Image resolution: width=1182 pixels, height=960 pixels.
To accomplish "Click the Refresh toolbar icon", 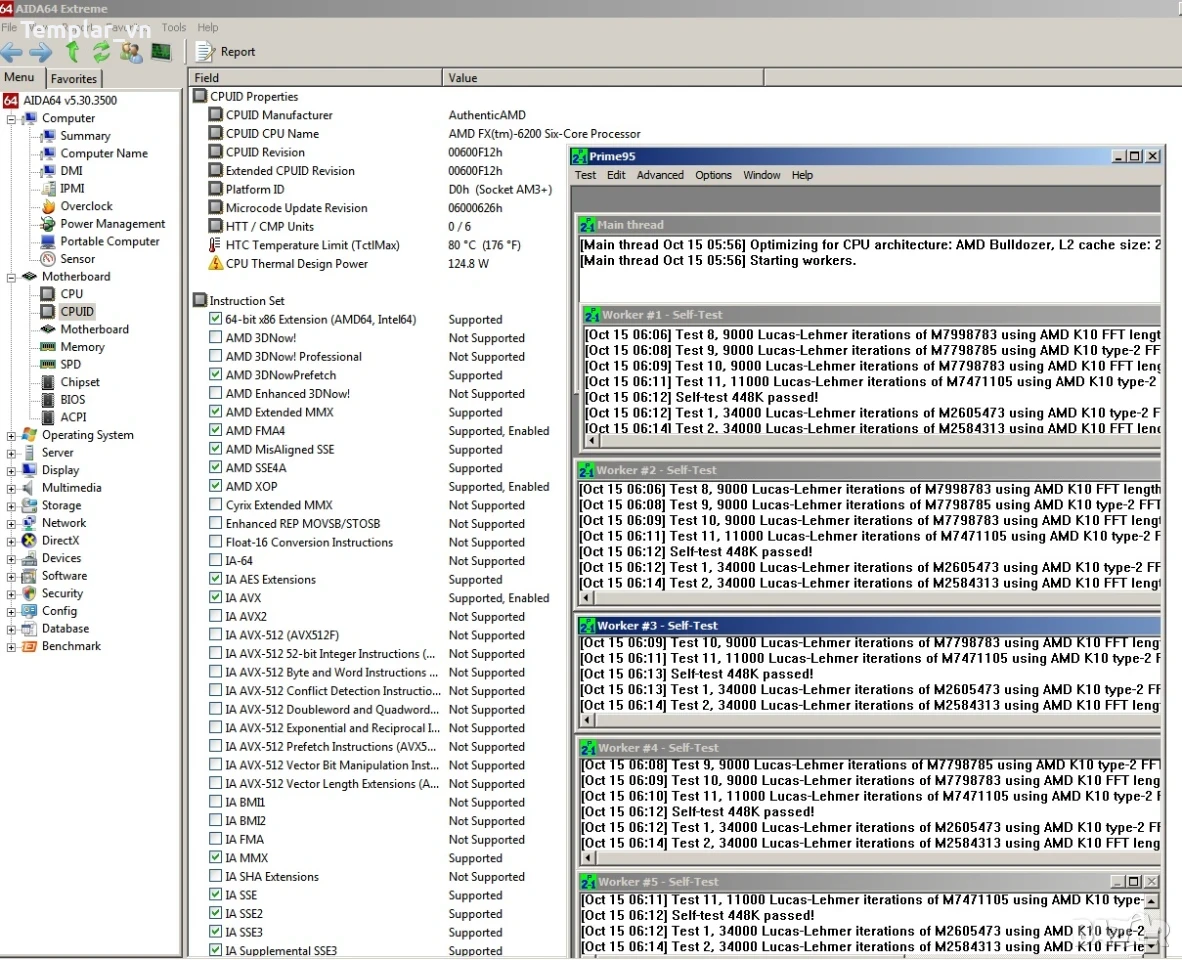I will point(101,52).
